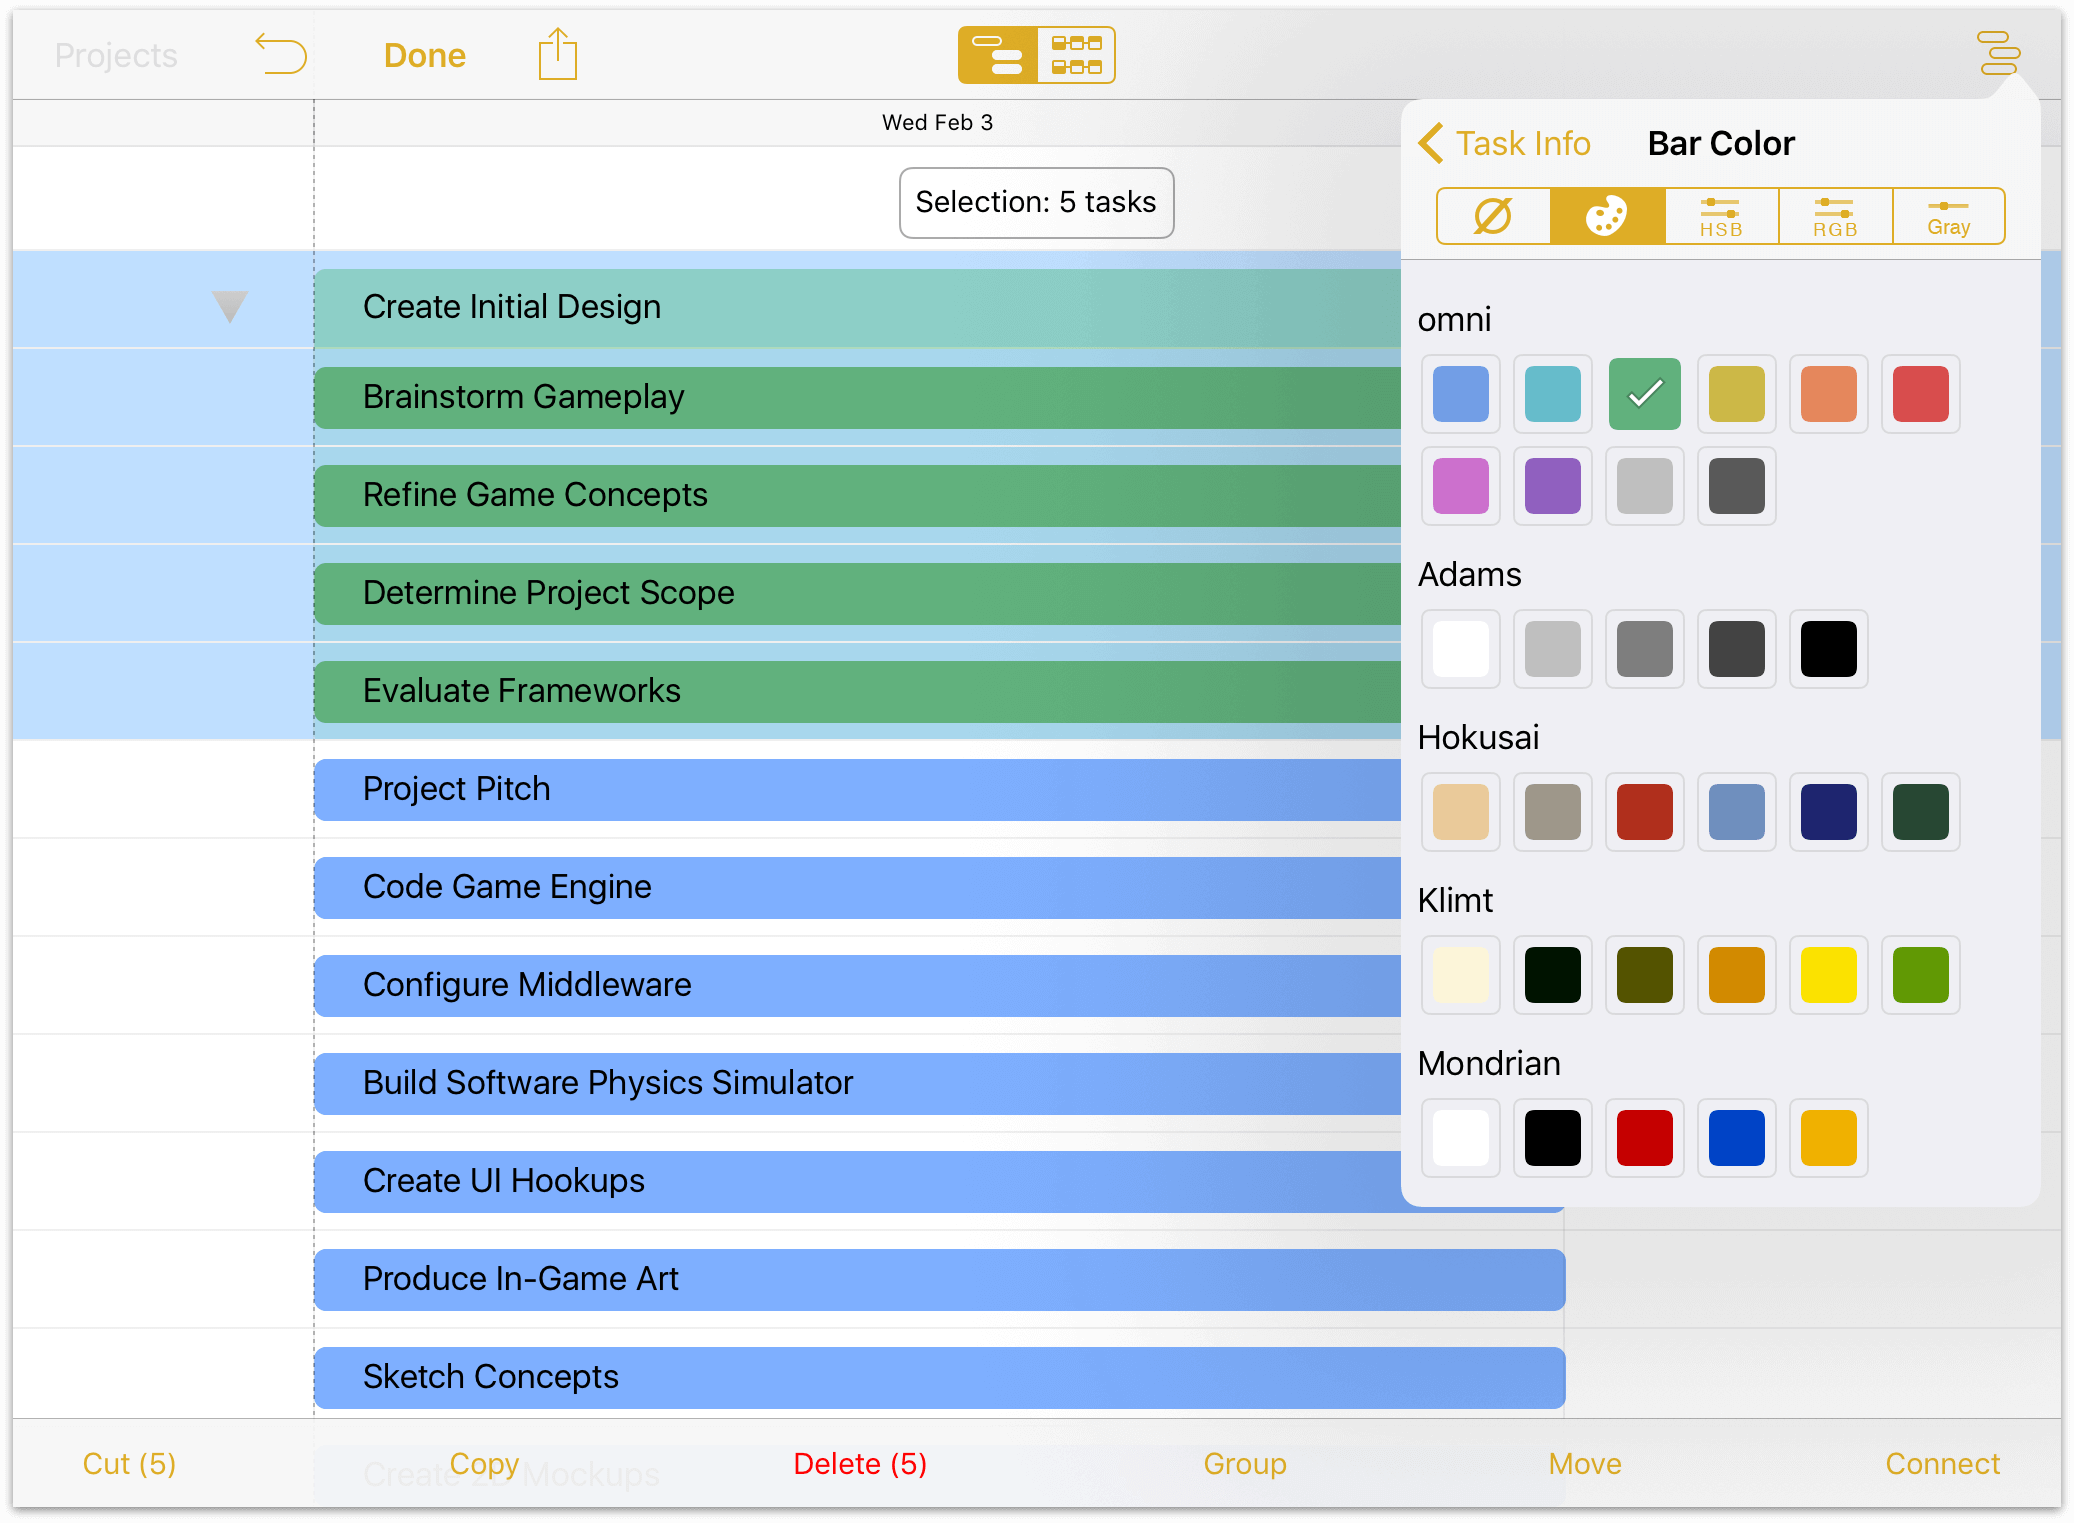Choose omni teal swatch
Screen dimensions: 2074x1523
click(1553, 394)
